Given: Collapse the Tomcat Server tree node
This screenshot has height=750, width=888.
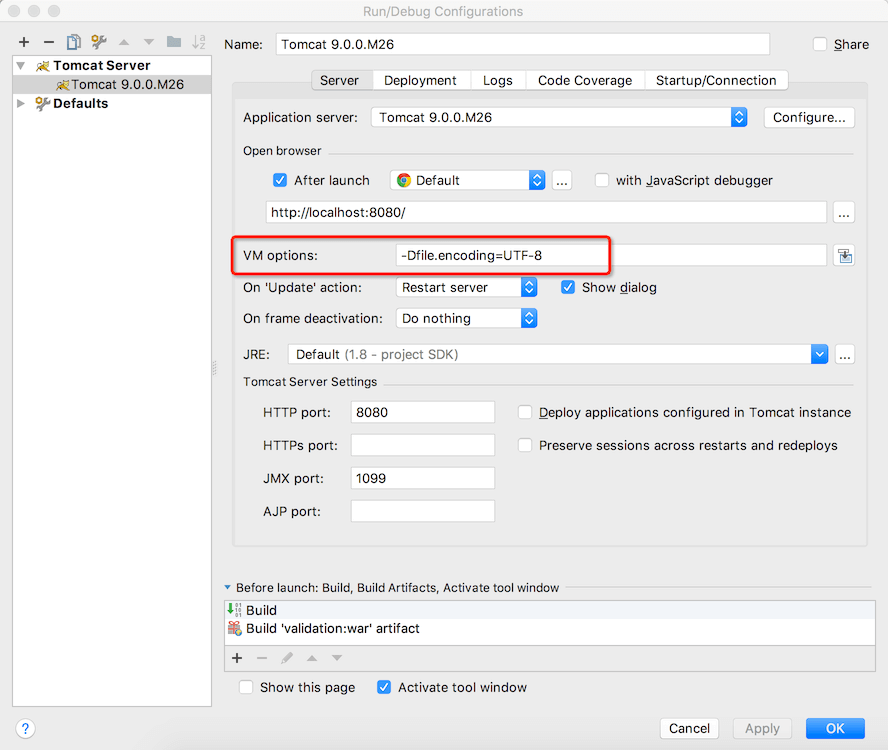Looking at the screenshot, I should click(x=21, y=66).
